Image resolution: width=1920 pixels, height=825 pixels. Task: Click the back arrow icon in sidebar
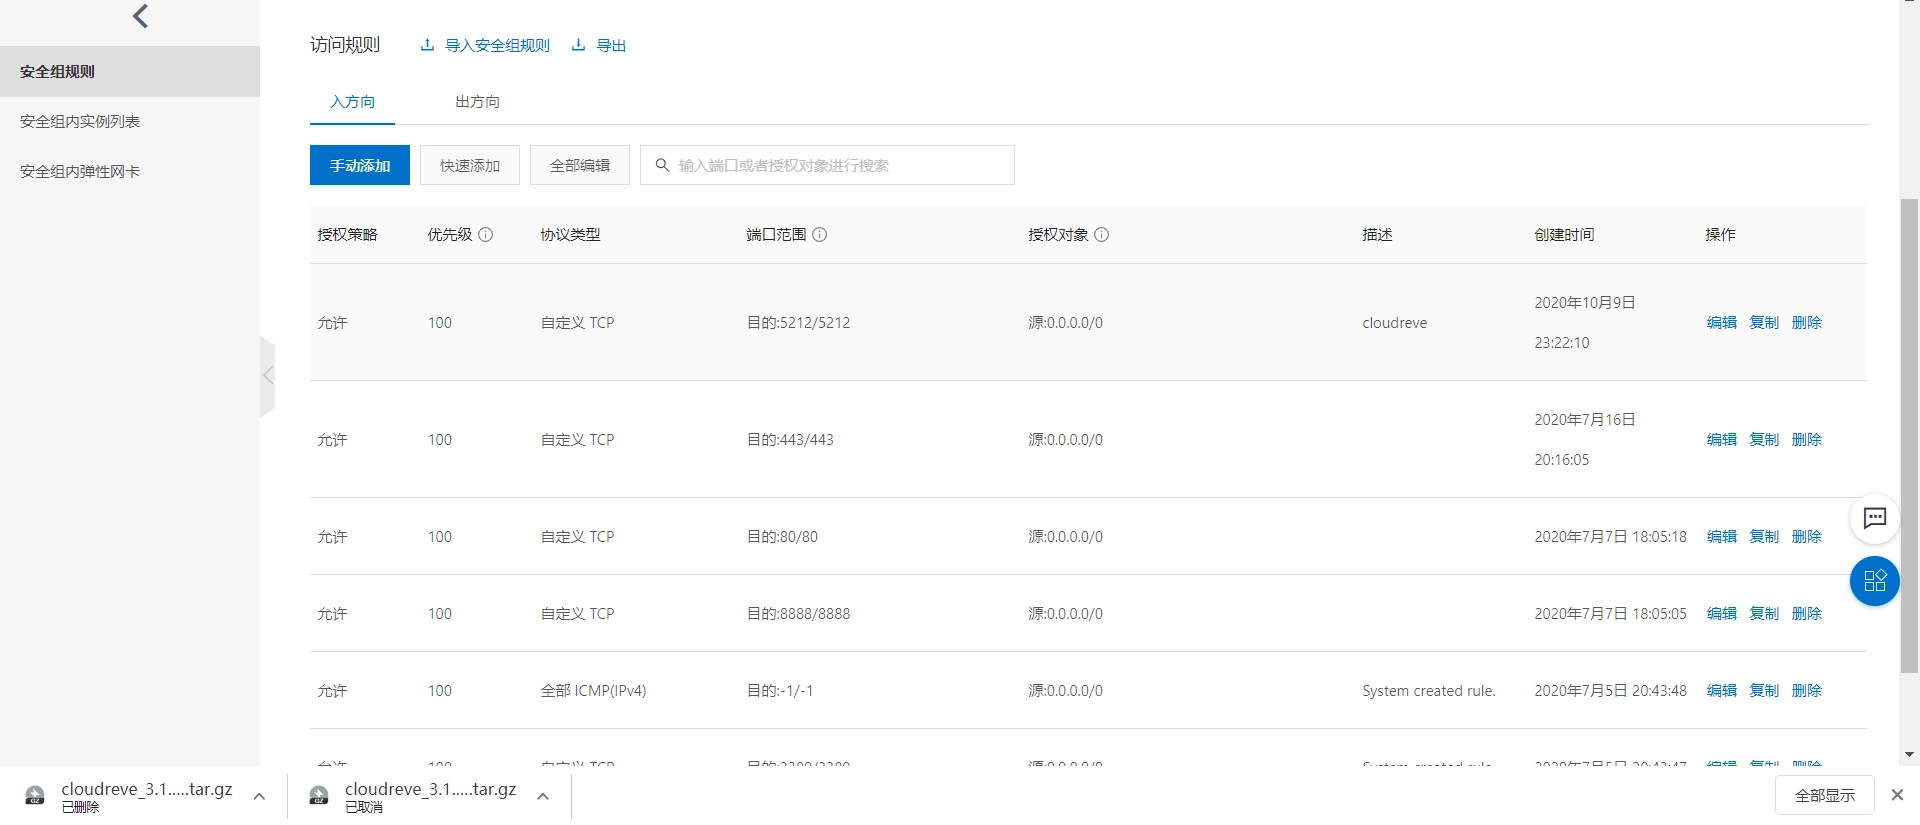click(x=140, y=16)
